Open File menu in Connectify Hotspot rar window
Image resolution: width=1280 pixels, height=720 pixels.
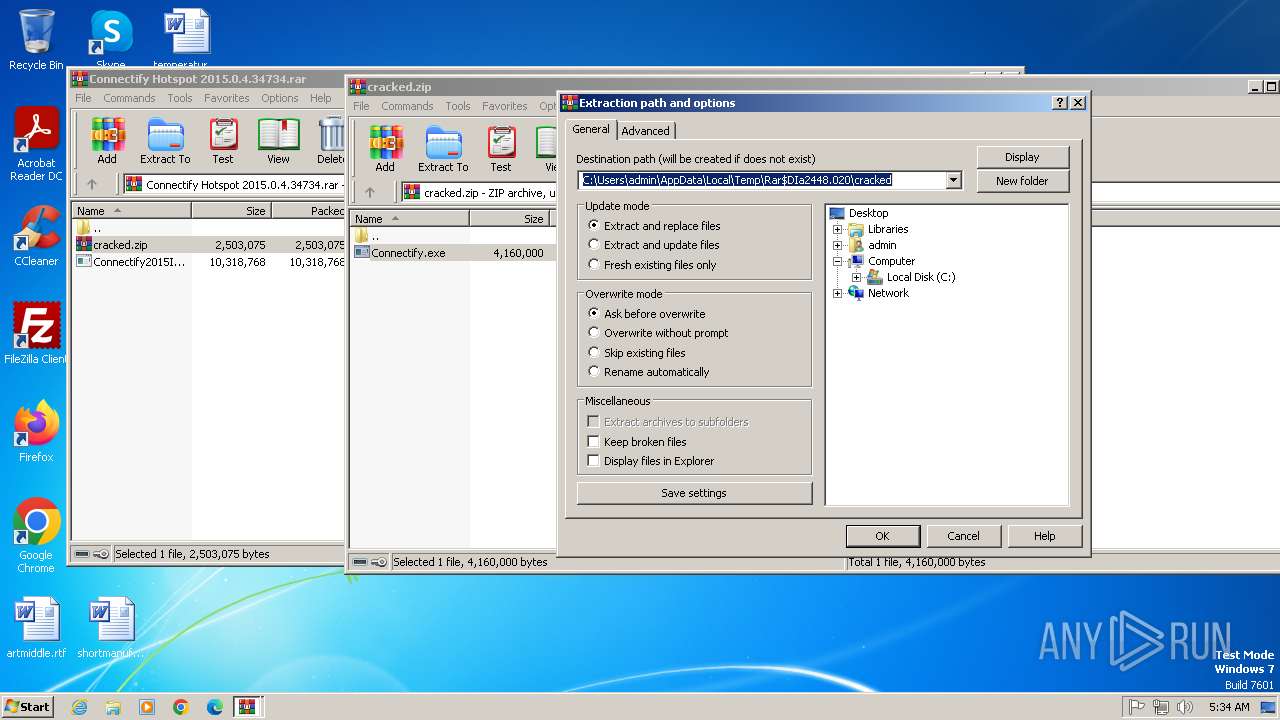(83, 98)
